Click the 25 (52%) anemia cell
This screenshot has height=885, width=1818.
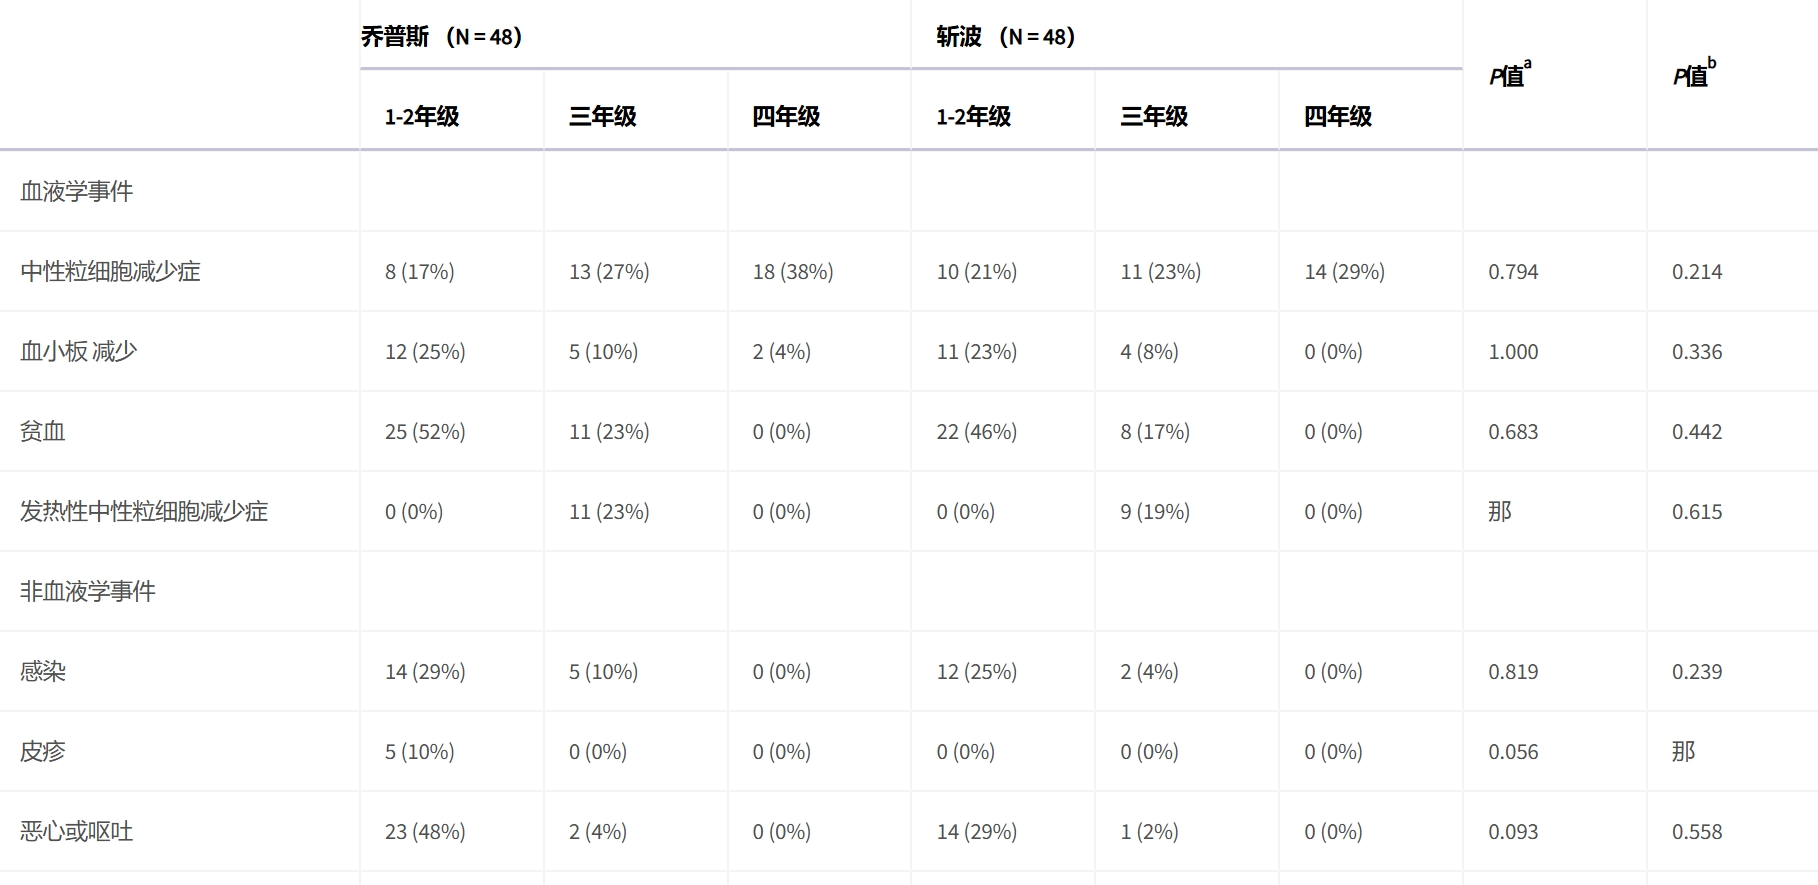coord(425,431)
